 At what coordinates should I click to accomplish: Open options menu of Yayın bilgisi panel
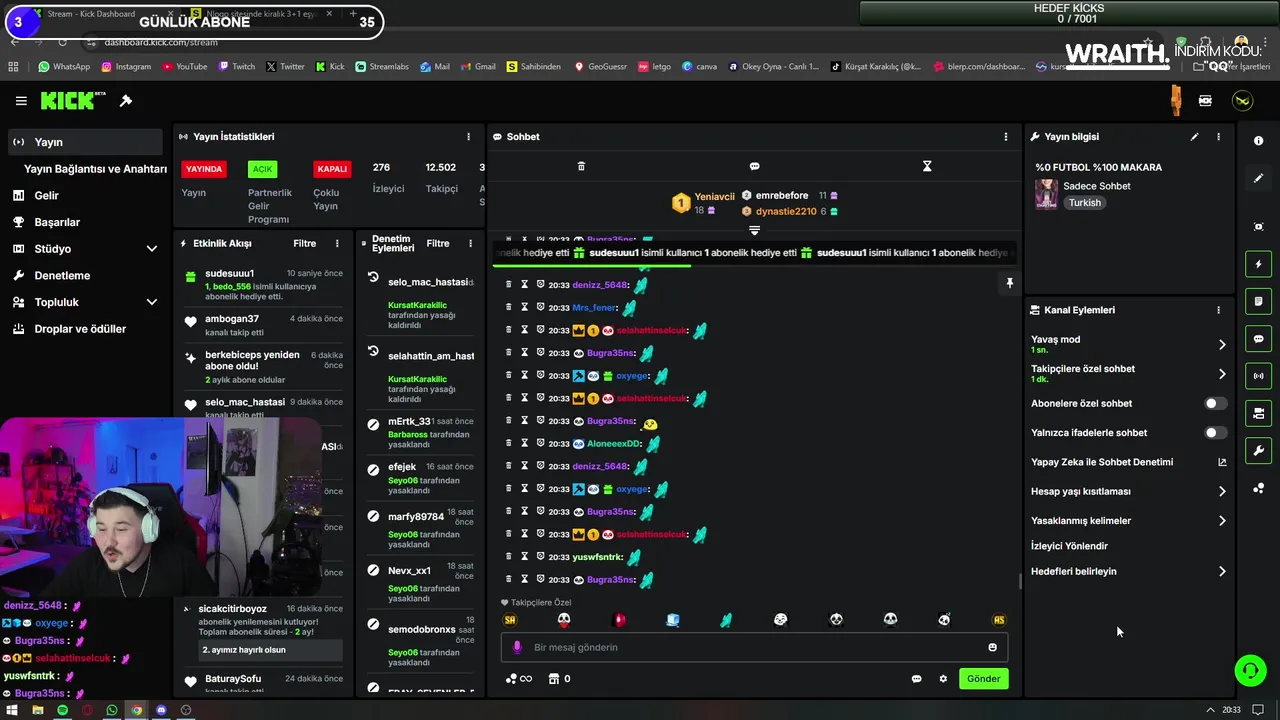click(x=1218, y=136)
